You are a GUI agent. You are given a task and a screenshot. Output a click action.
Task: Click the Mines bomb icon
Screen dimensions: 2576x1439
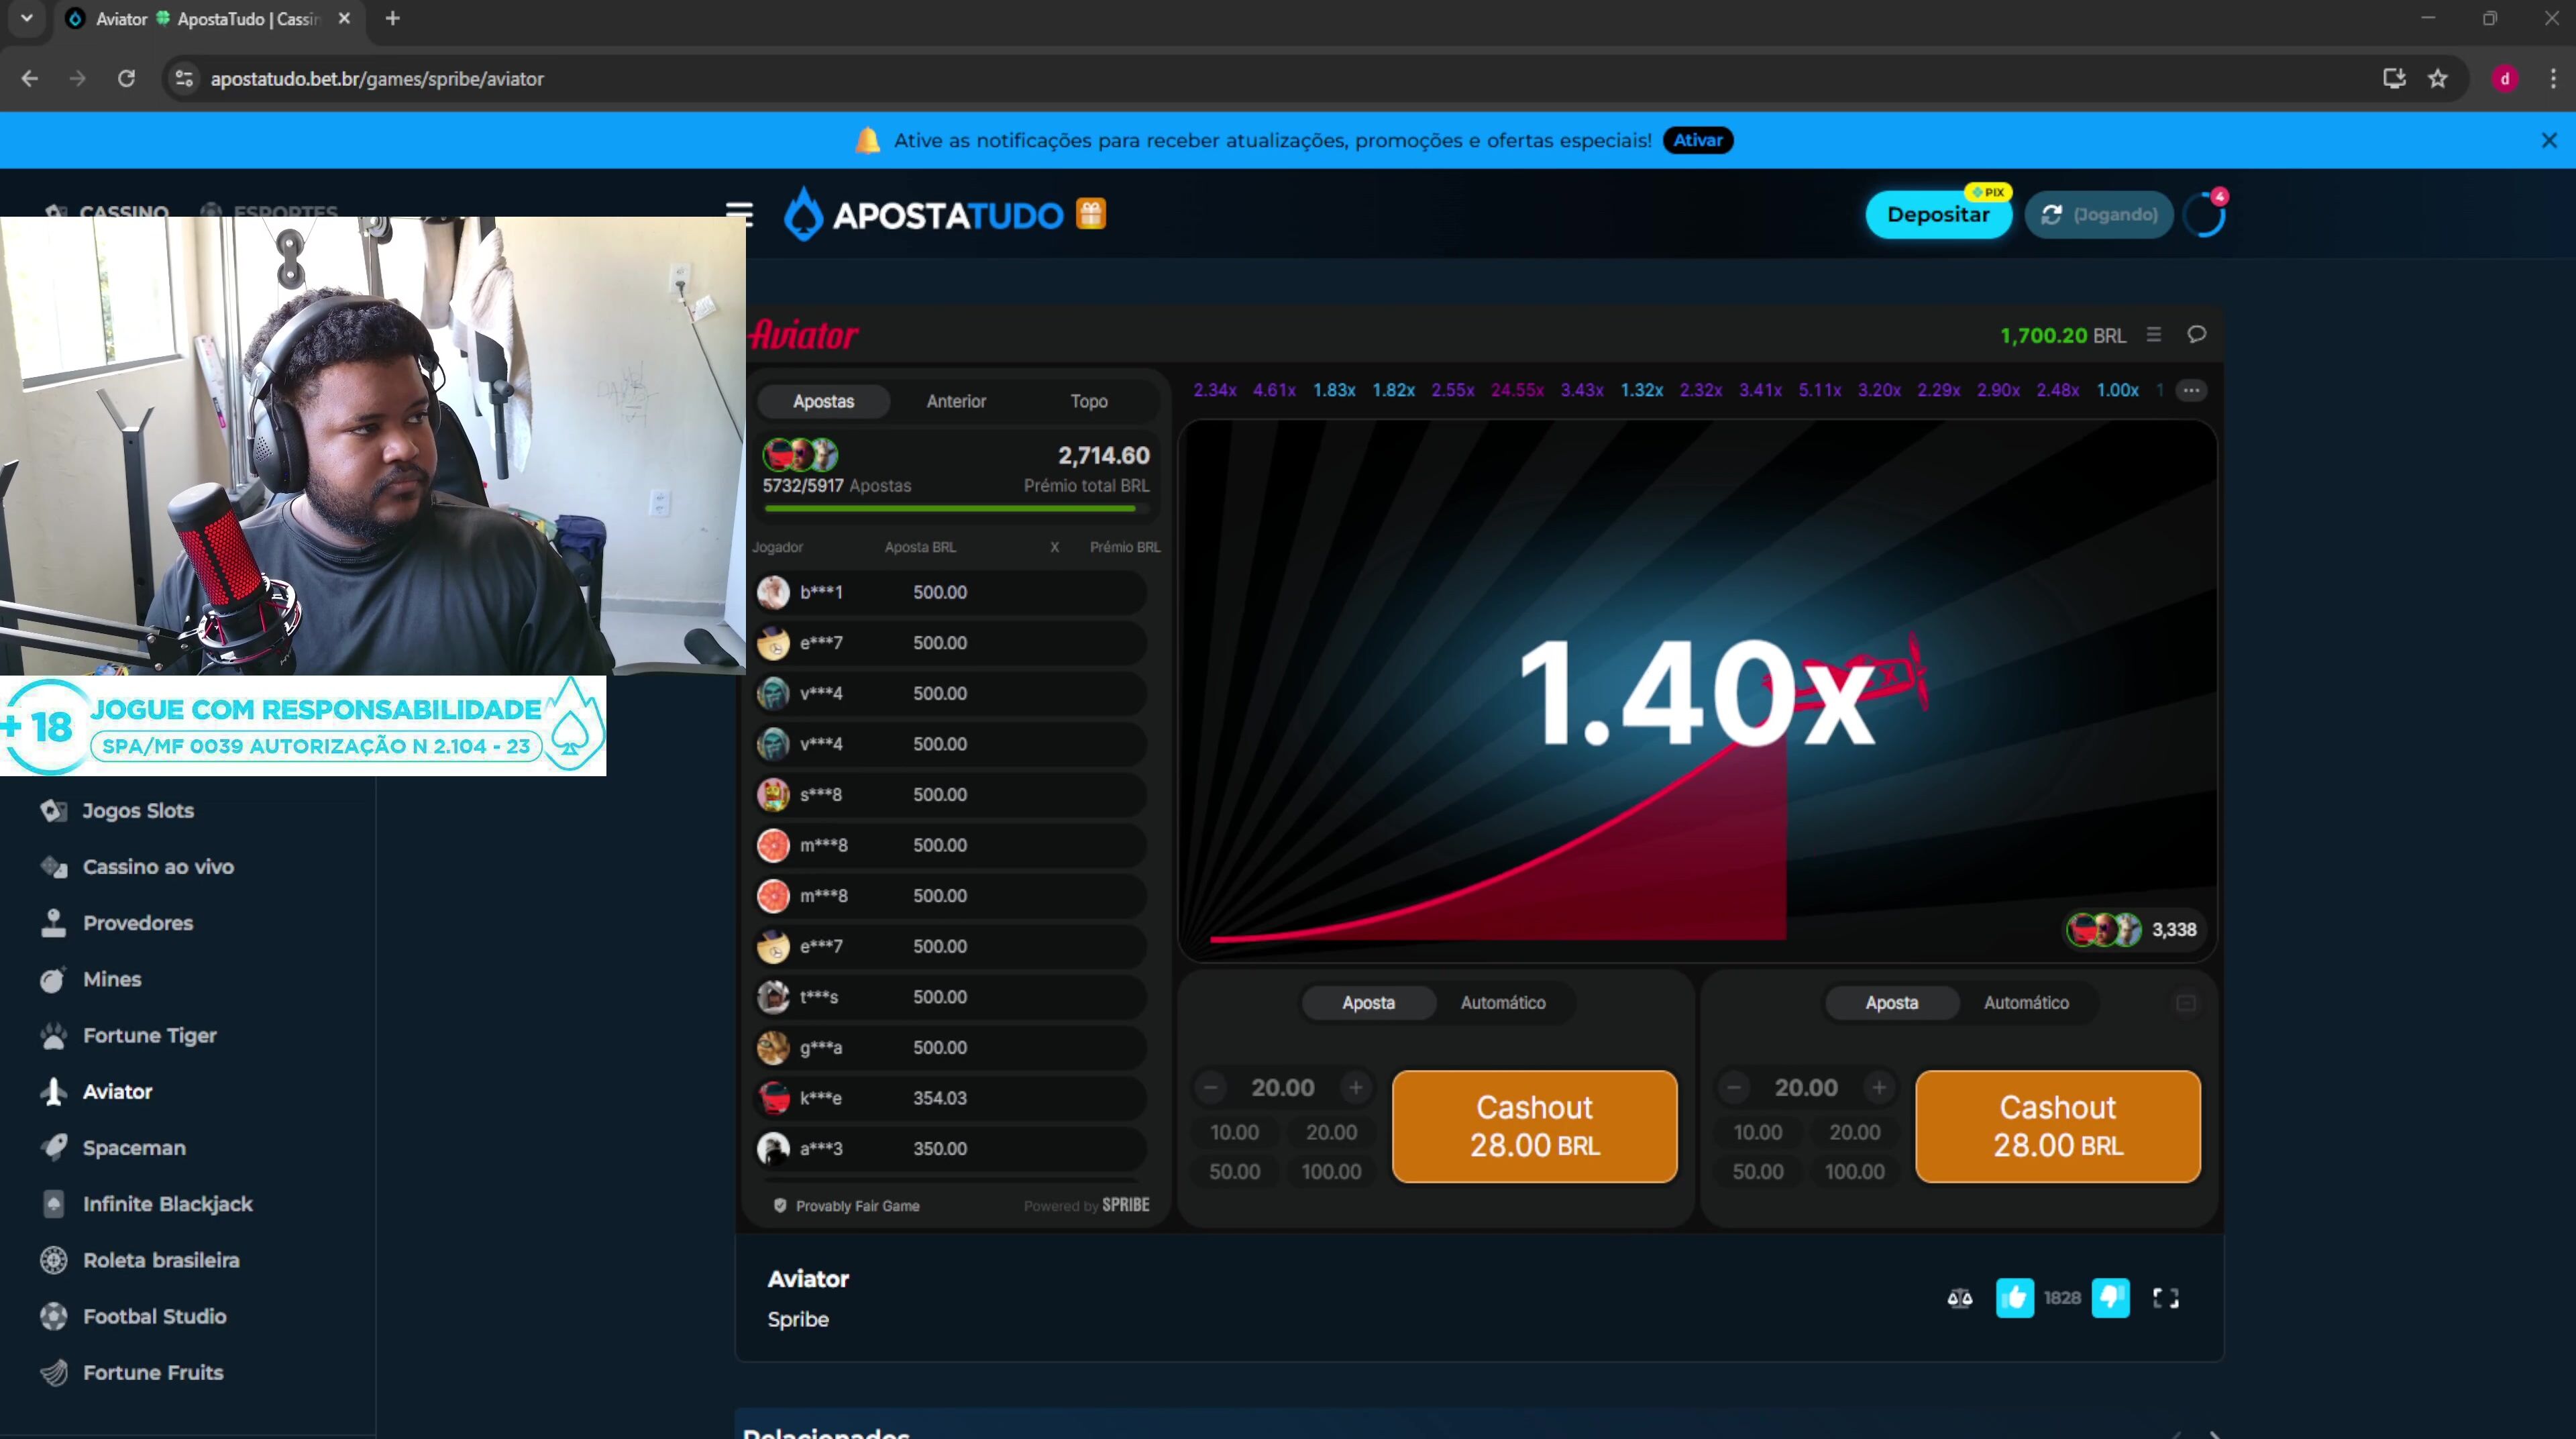[54, 979]
